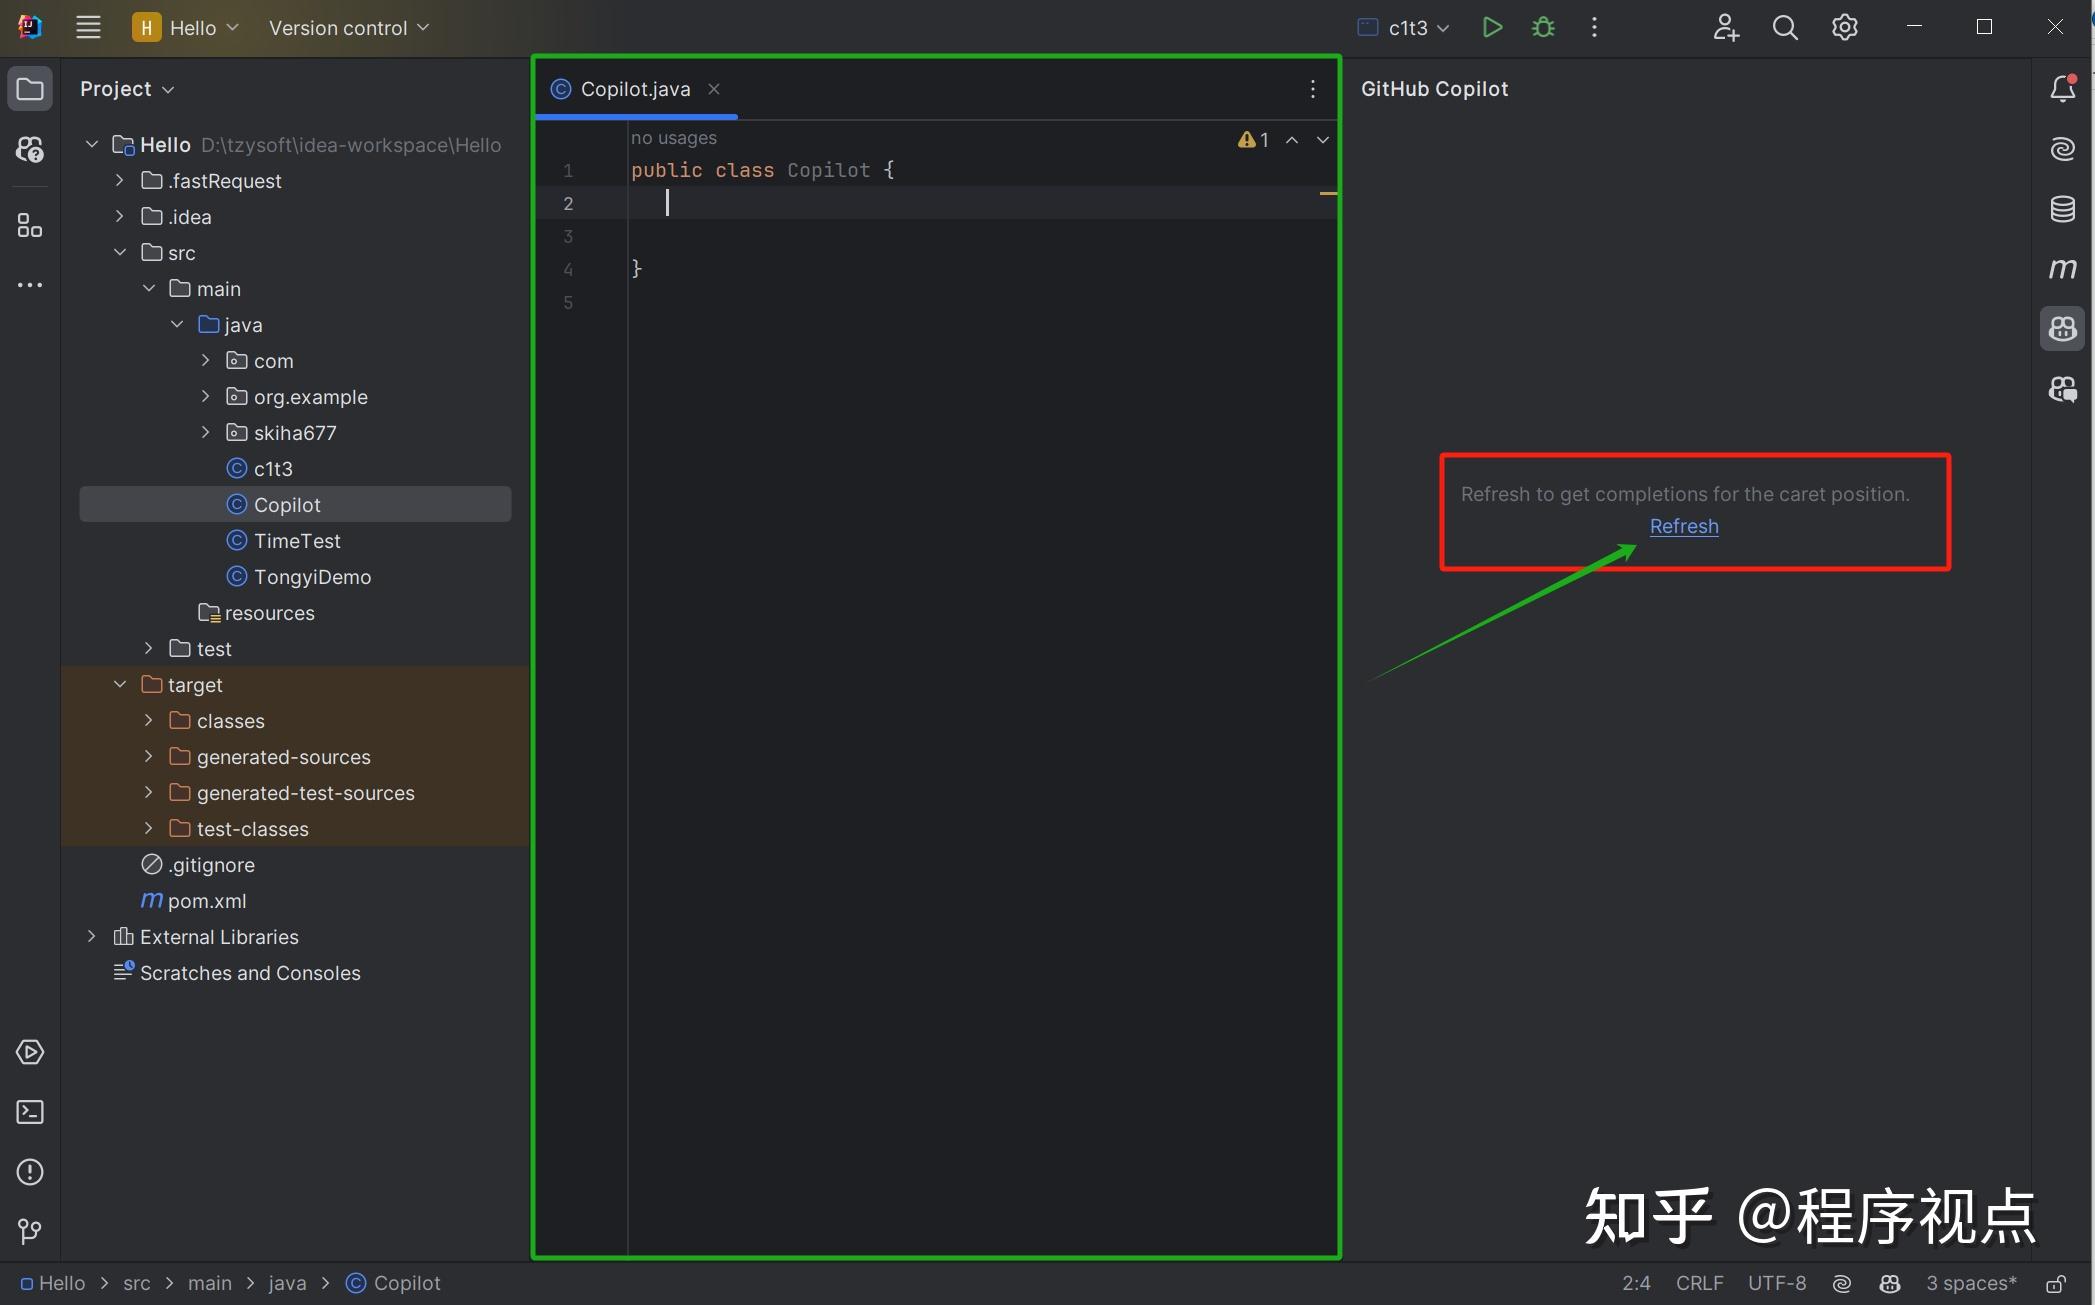Collapse the src folder
Screen dimensions: 2095x1305
pyautogui.click(x=120, y=252)
